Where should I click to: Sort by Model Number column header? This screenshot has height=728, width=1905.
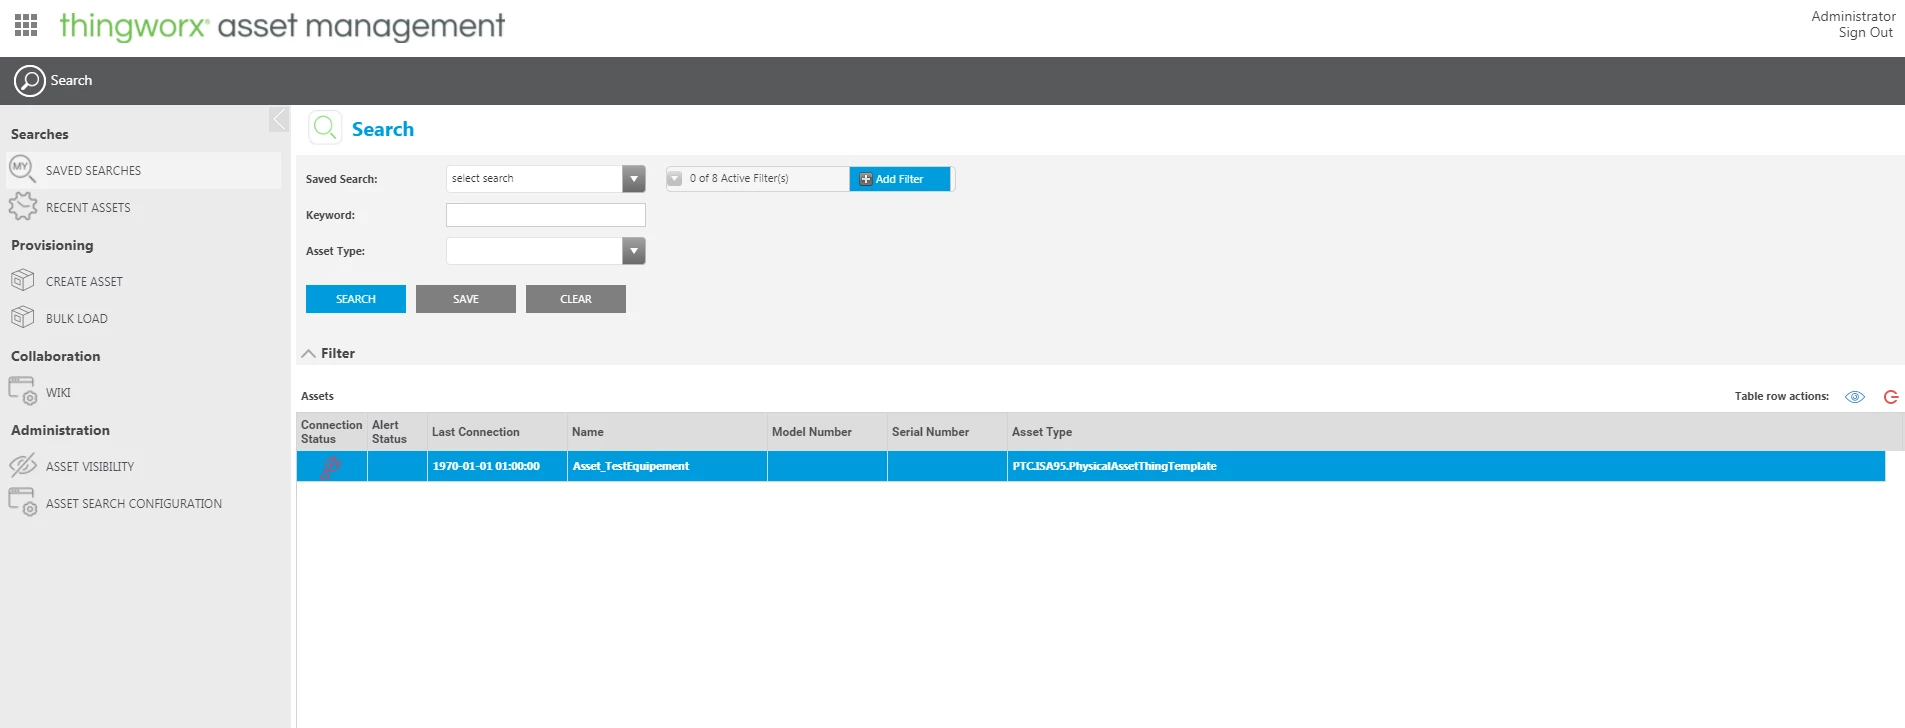tap(827, 432)
